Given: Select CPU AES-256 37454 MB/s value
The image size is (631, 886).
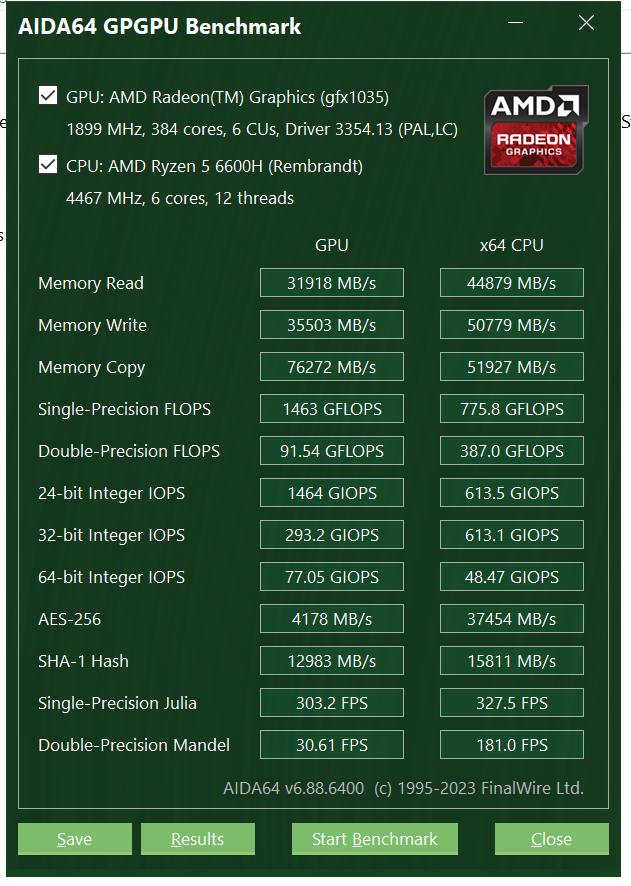Looking at the screenshot, I should click(512, 619).
